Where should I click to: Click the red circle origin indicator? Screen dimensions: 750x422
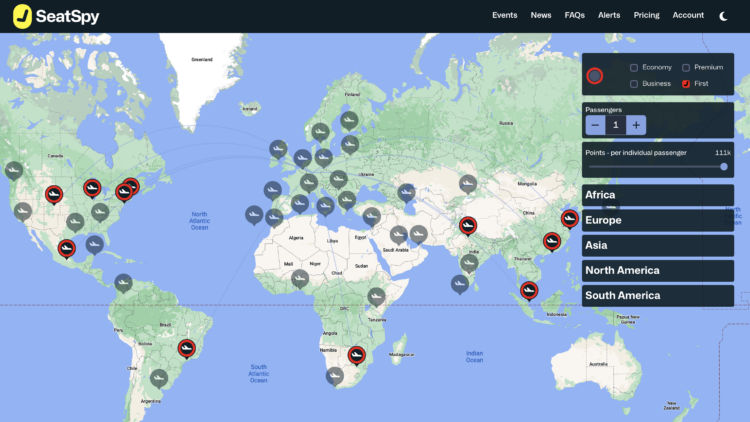point(595,75)
